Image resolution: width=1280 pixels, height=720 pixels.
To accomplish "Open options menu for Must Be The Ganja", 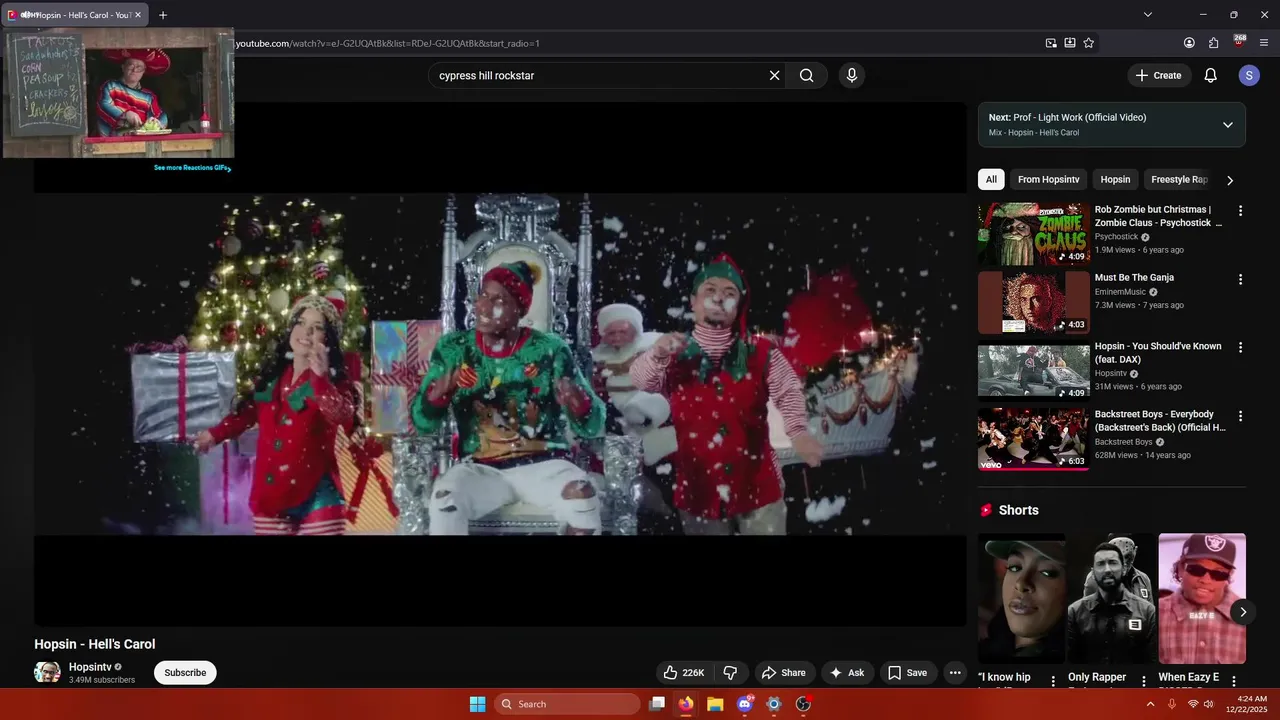I will pyautogui.click(x=1240, y=279).
